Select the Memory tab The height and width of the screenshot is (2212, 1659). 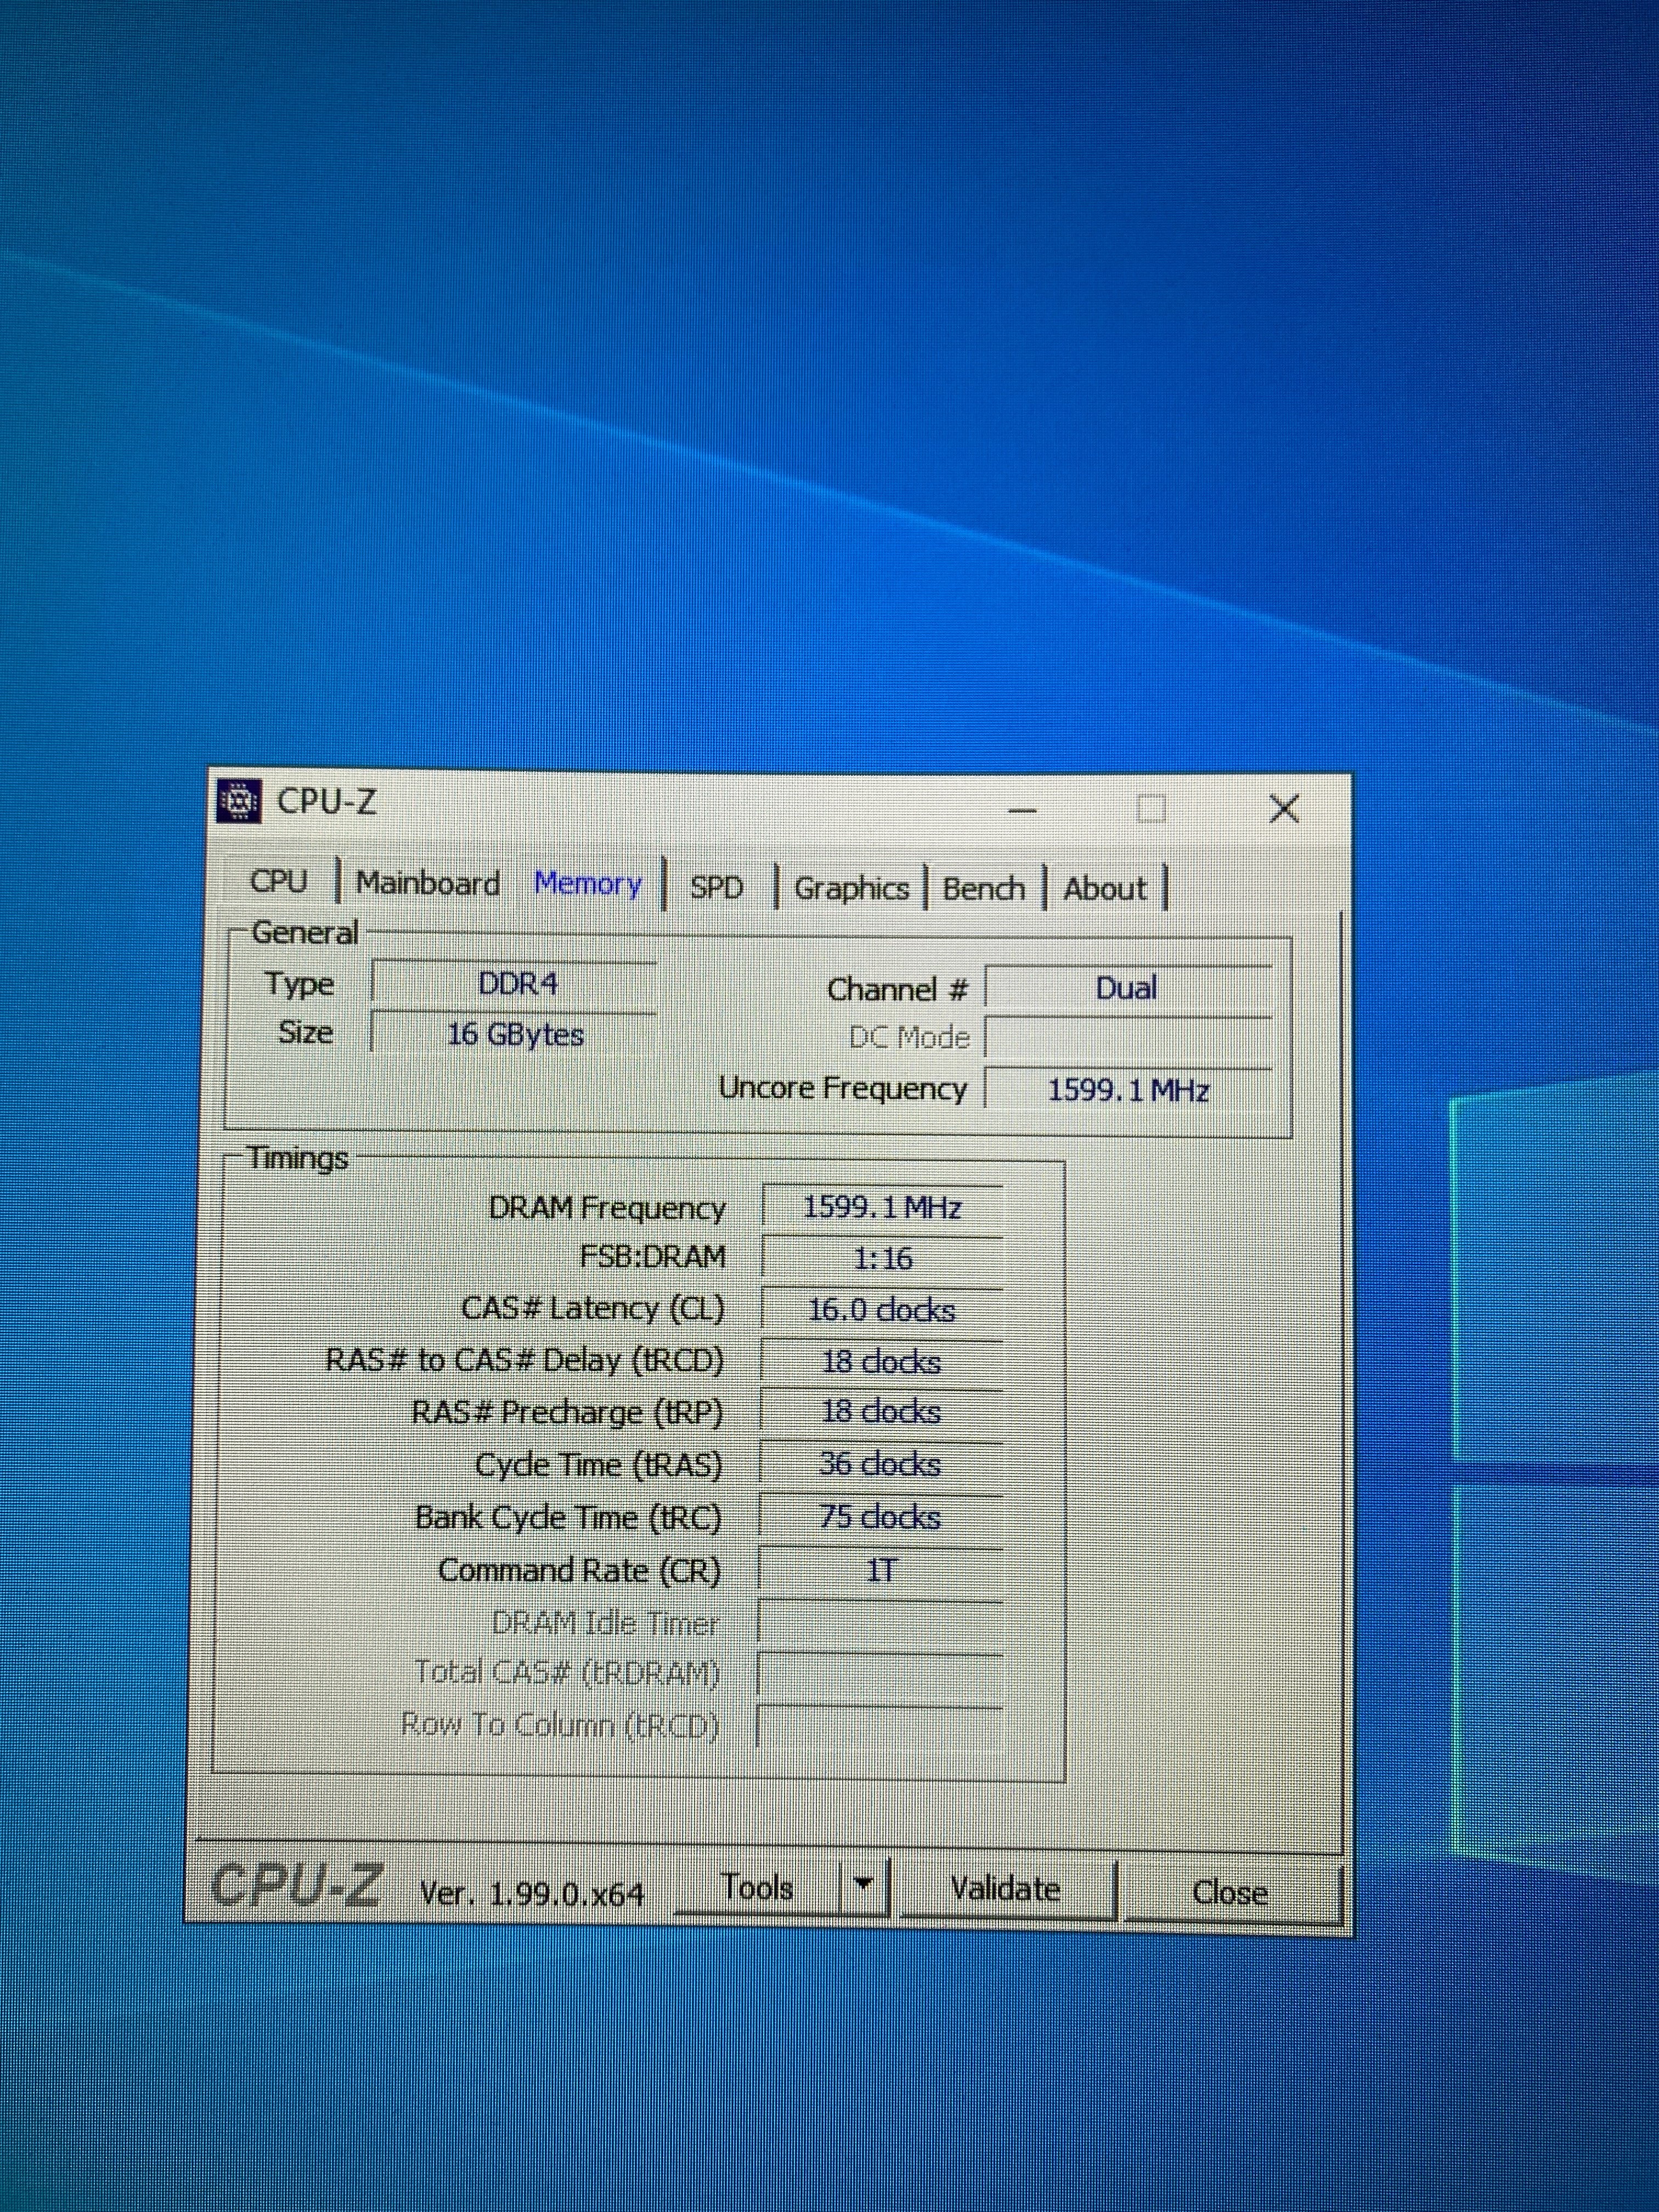pos(588,884)
